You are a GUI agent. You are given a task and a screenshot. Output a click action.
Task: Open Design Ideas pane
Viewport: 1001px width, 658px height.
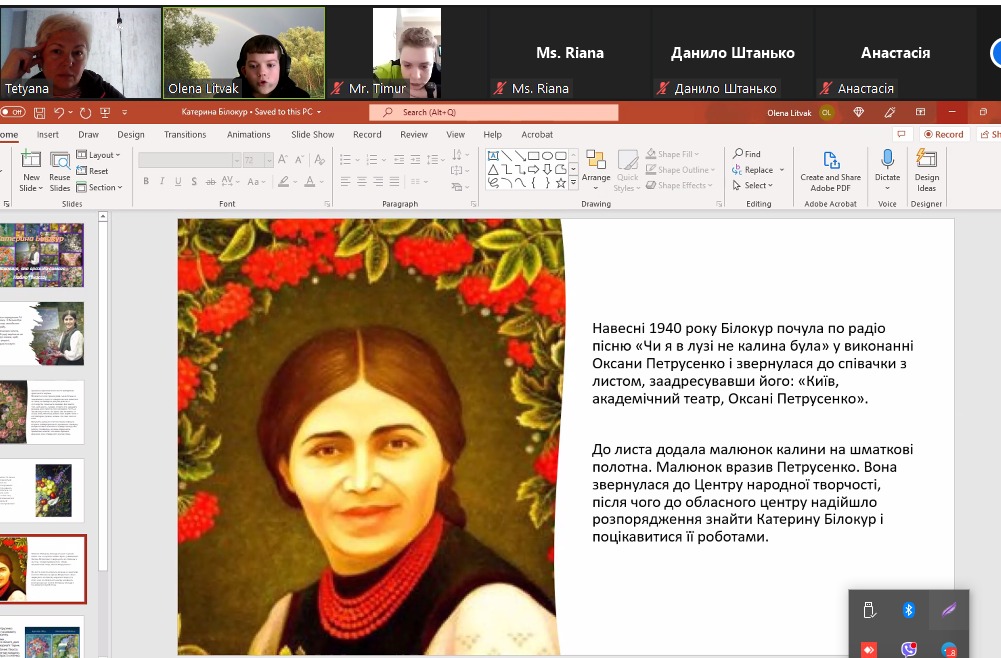click(926, 170)
